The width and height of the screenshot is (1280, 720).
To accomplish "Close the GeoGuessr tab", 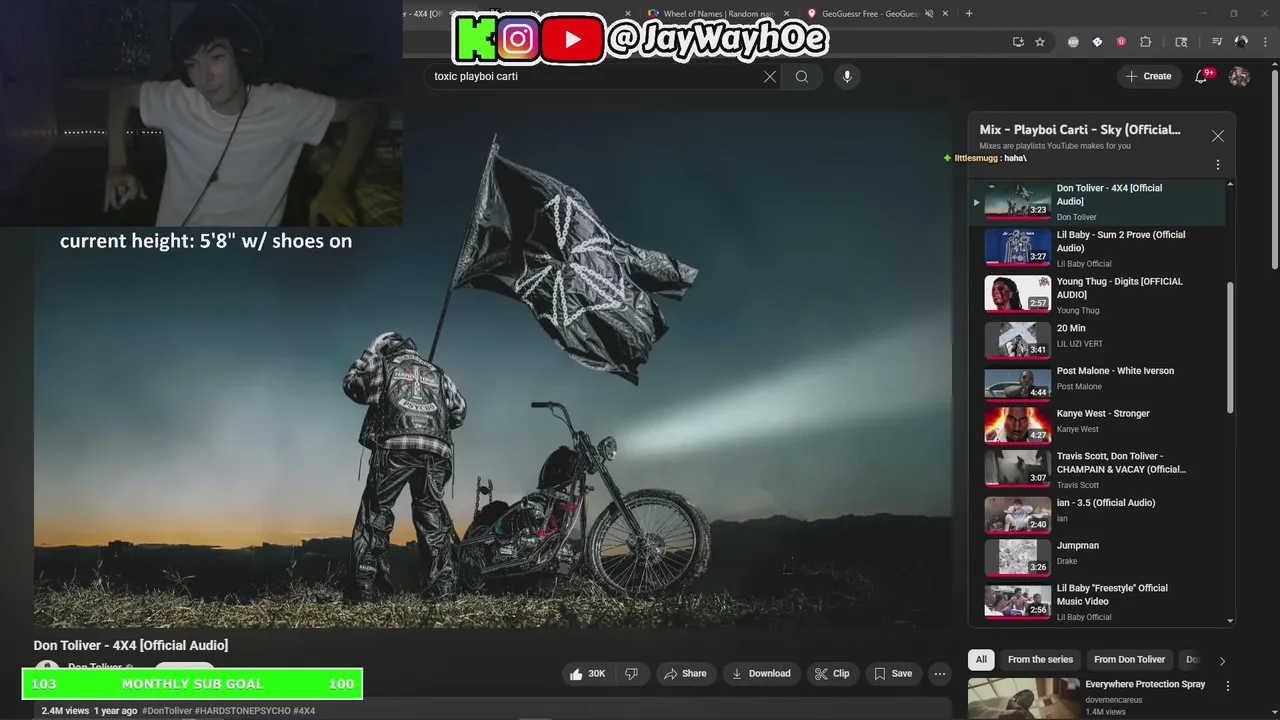I will click(944, 14).
